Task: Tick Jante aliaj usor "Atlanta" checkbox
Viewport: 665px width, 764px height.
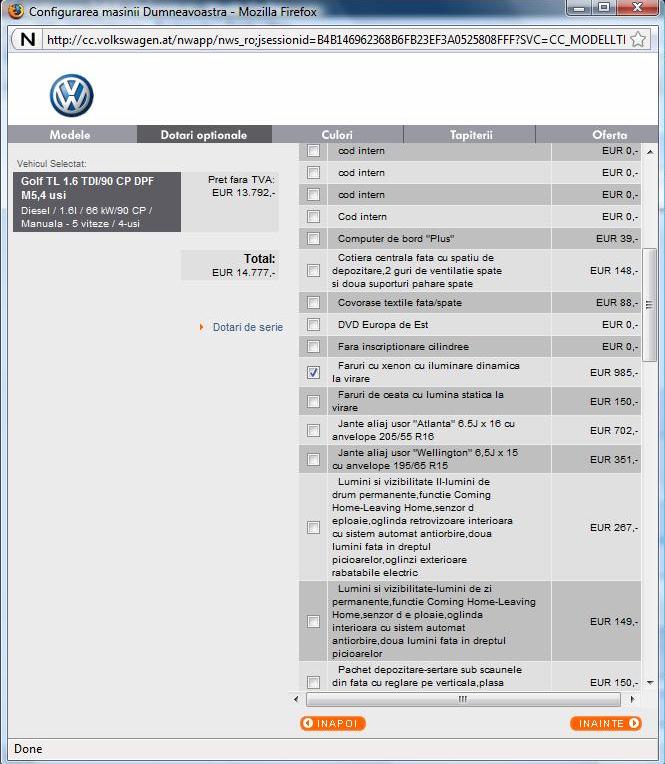Action: 313,430
